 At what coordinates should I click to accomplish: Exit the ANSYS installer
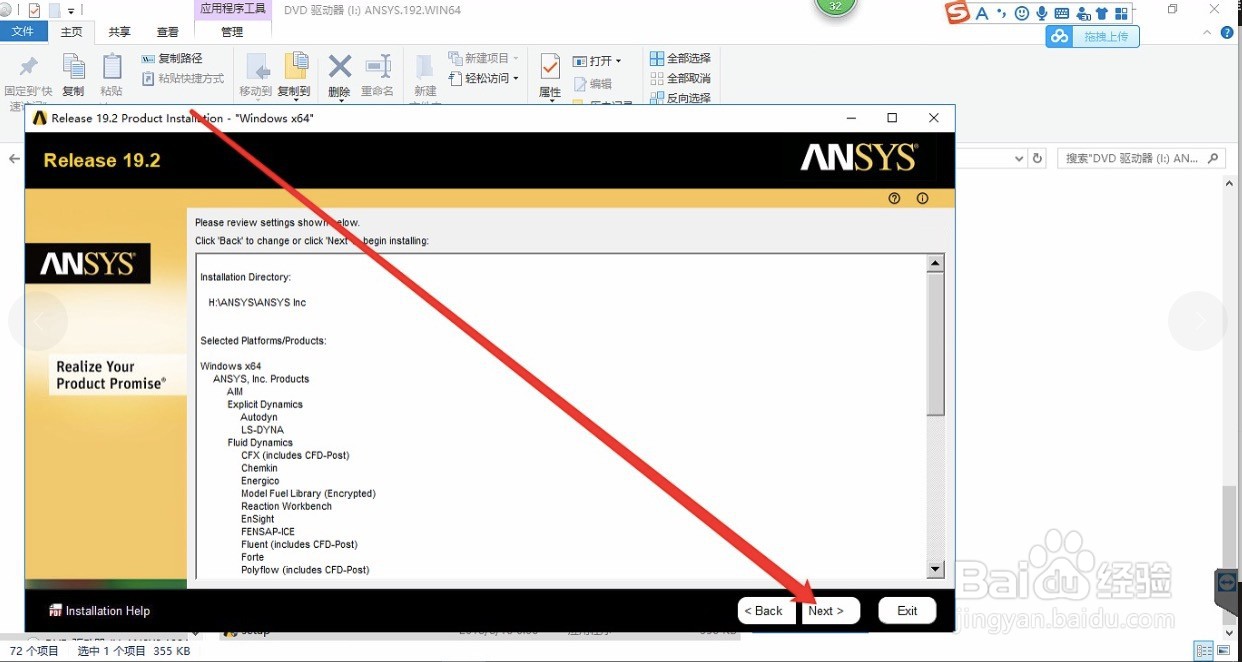(x=907, y=611)
